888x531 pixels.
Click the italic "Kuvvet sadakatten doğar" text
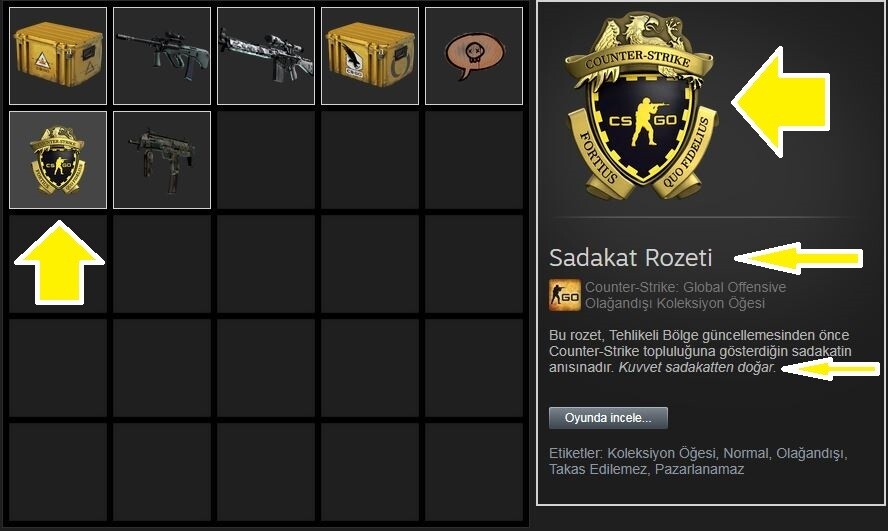(696, 367)
